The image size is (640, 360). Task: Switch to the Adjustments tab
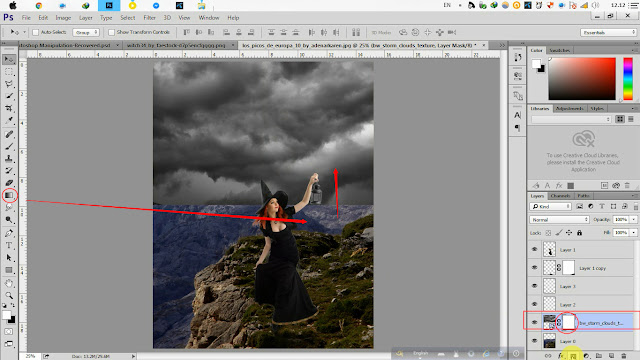click(x=569, y=109)
